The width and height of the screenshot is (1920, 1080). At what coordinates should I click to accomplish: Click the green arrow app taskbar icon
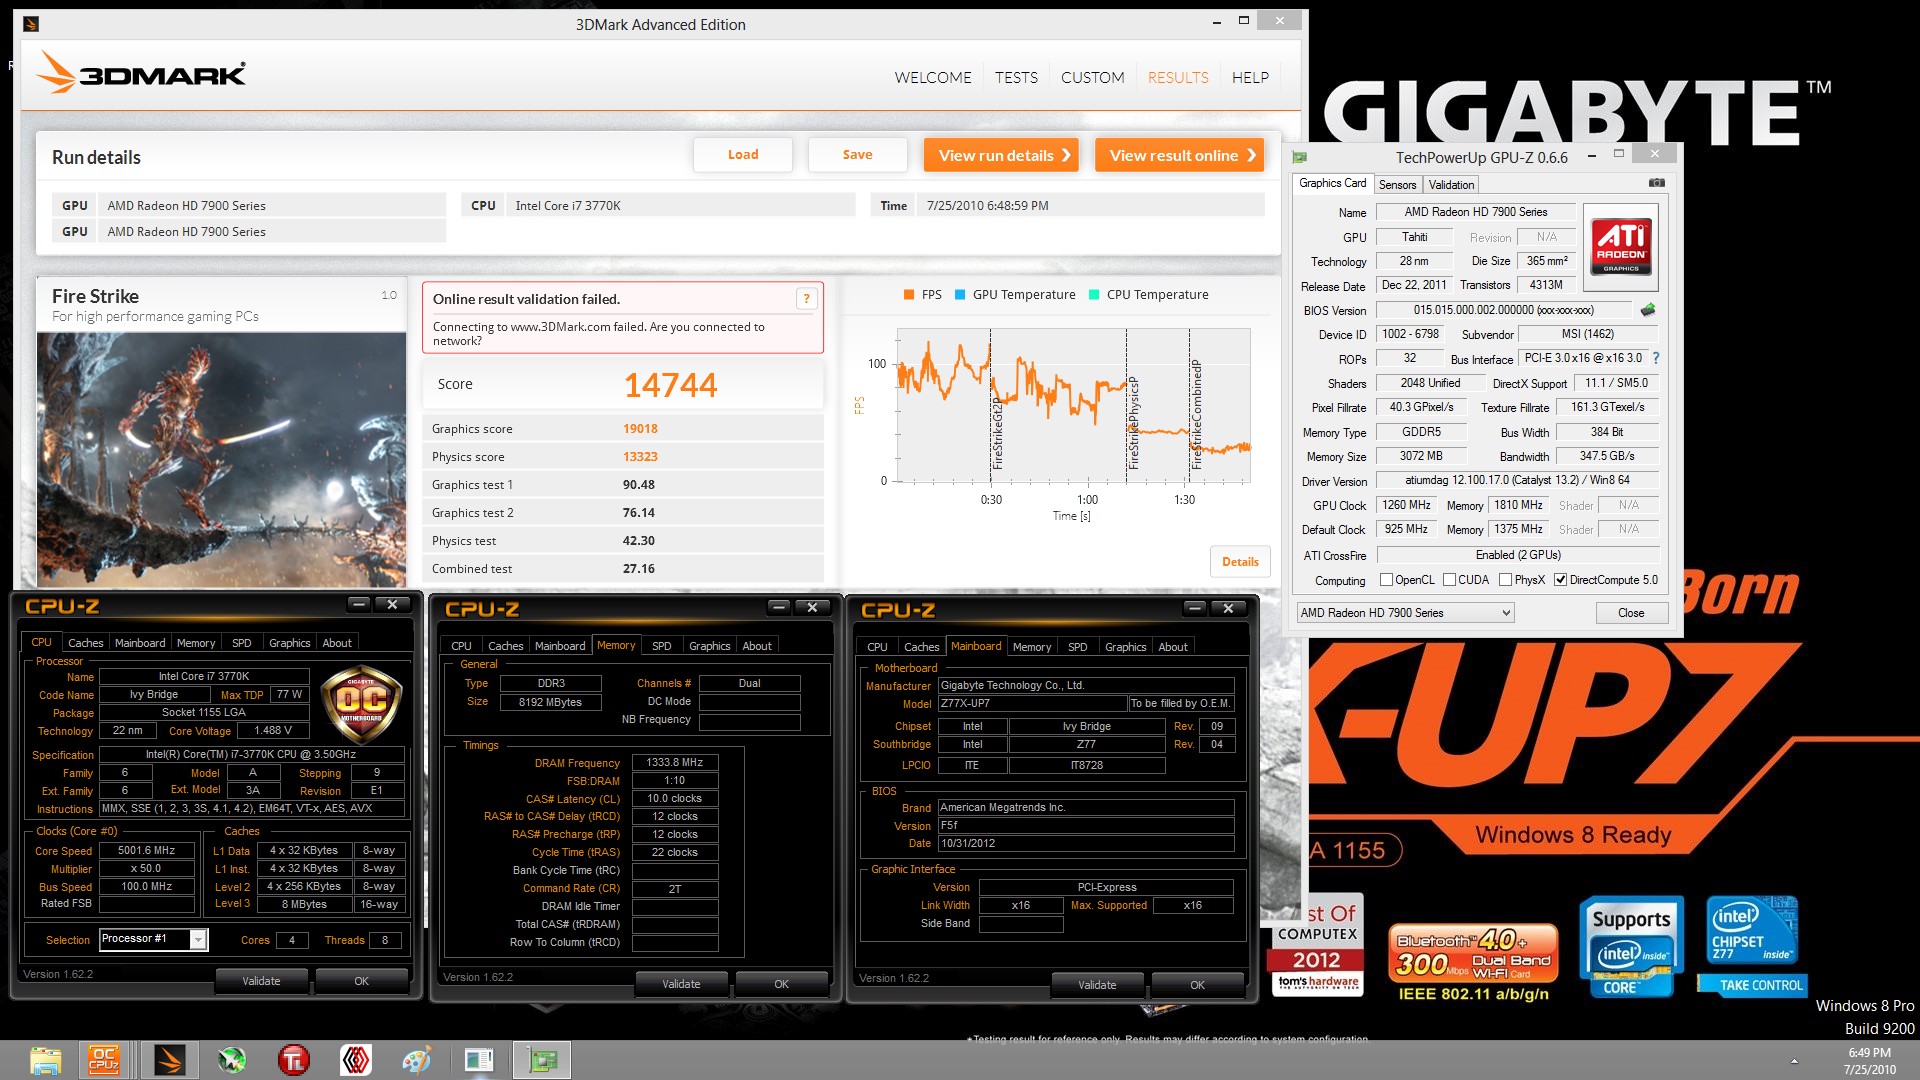tap(232, 1060)
